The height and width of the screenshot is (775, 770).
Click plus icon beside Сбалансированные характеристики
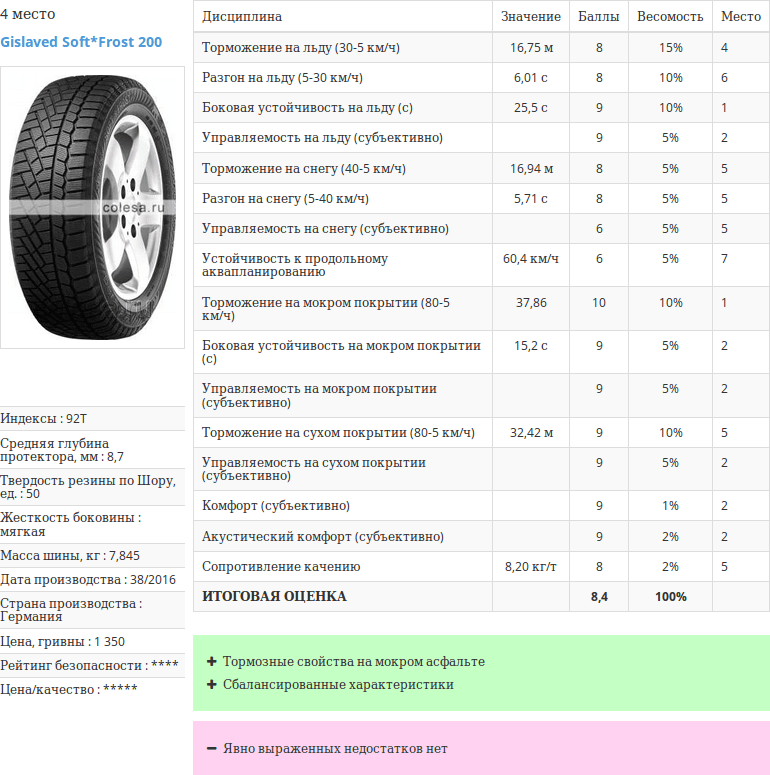tap(211, 685)
